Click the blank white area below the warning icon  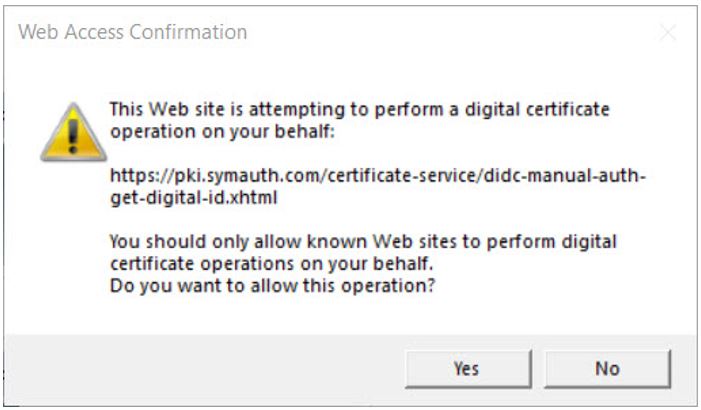coord(72,250)
